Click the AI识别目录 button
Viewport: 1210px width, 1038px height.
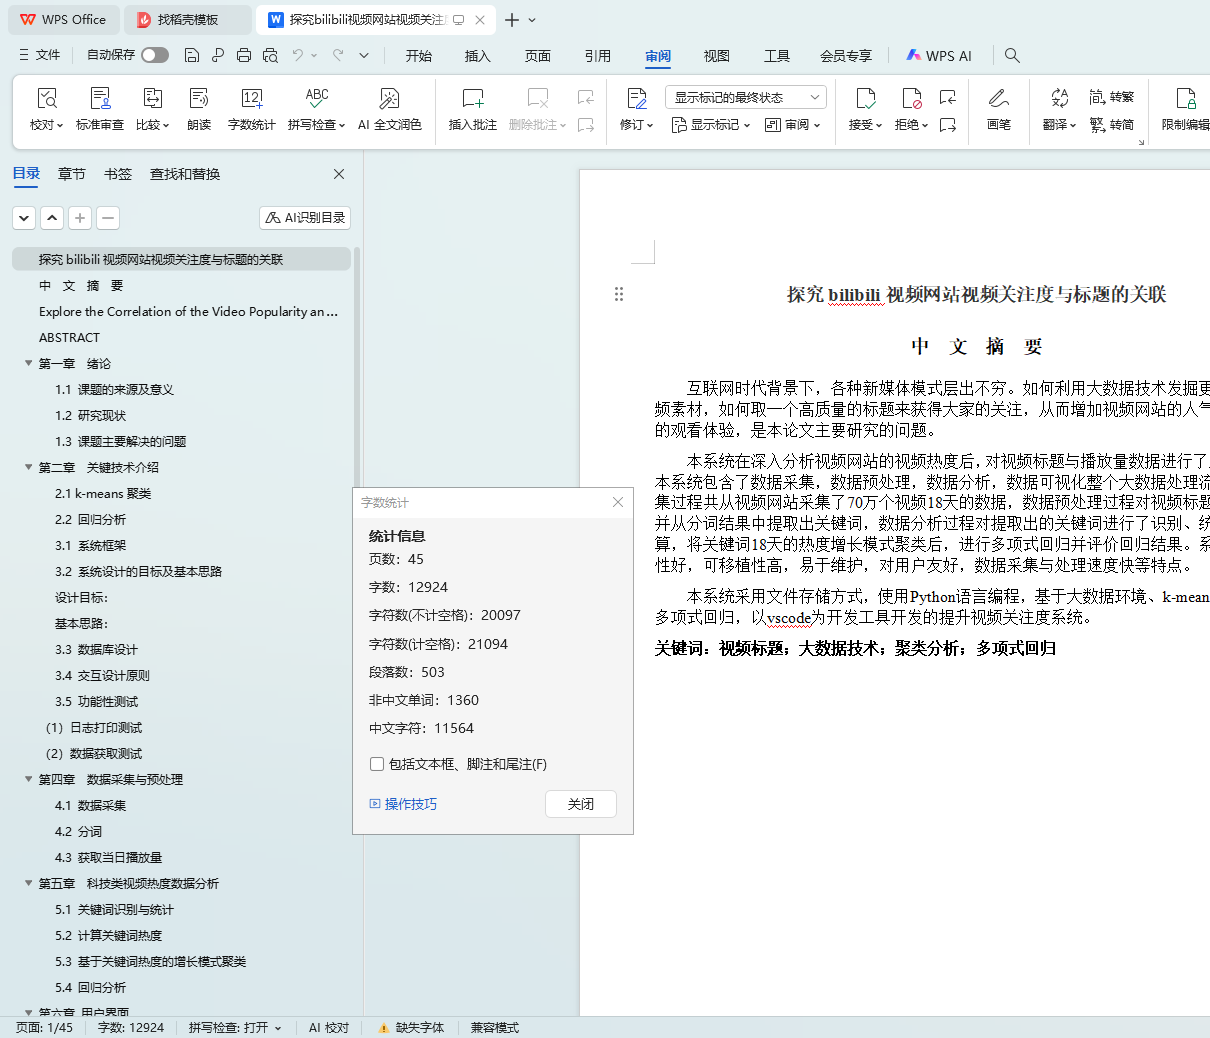(305, 218)
